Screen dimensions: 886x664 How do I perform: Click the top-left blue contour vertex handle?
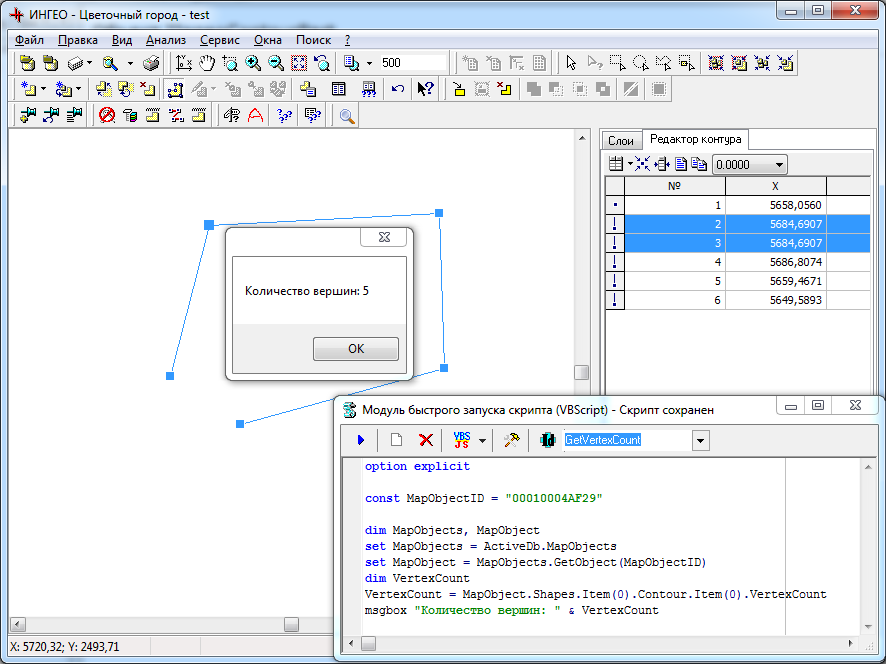[x=209, y=225]
